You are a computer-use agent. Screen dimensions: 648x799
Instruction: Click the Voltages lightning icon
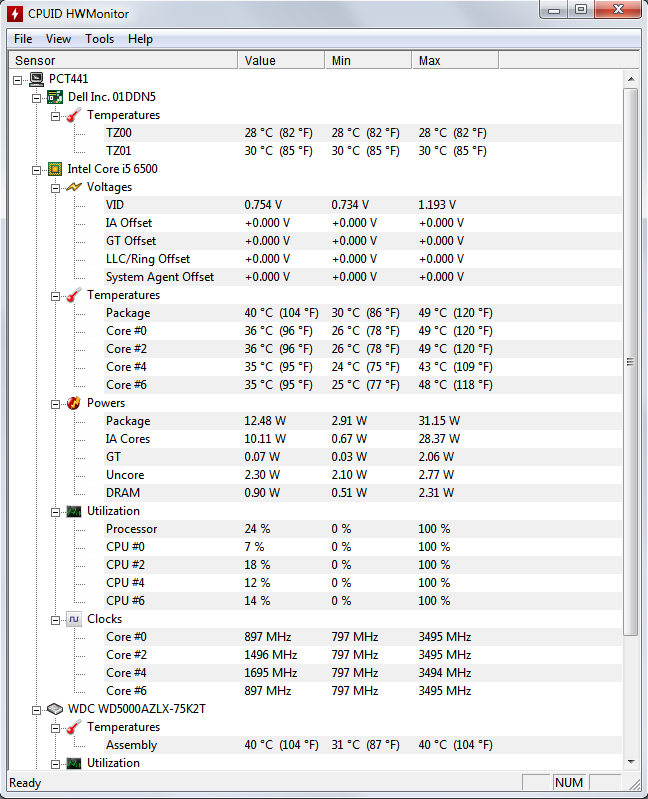[x=74, y=187]
